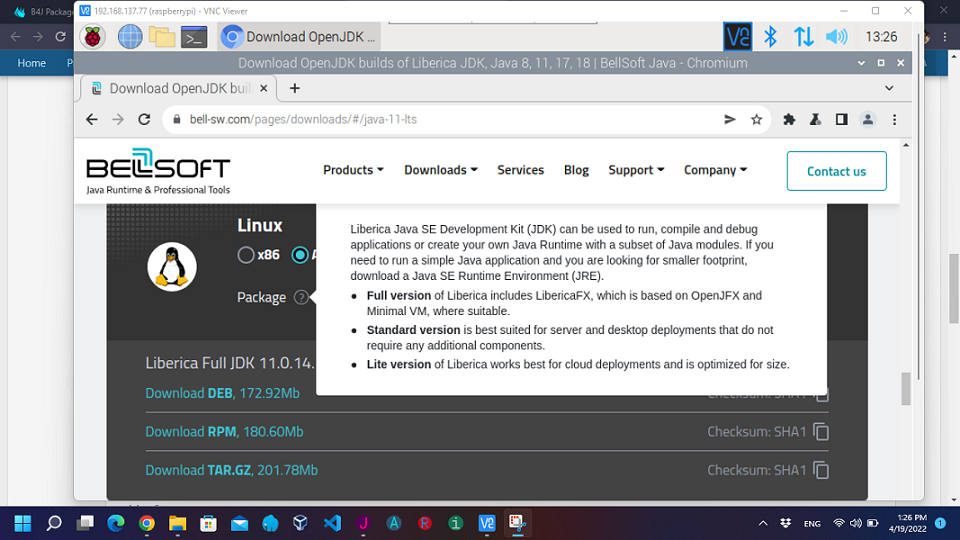Open the Chromium three-dot menu
Viewport: 960px width, 540px height.
(894, 119)
